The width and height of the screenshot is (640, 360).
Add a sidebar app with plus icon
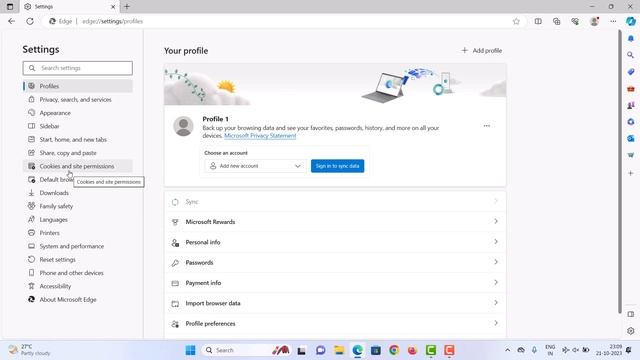point(631,173)
